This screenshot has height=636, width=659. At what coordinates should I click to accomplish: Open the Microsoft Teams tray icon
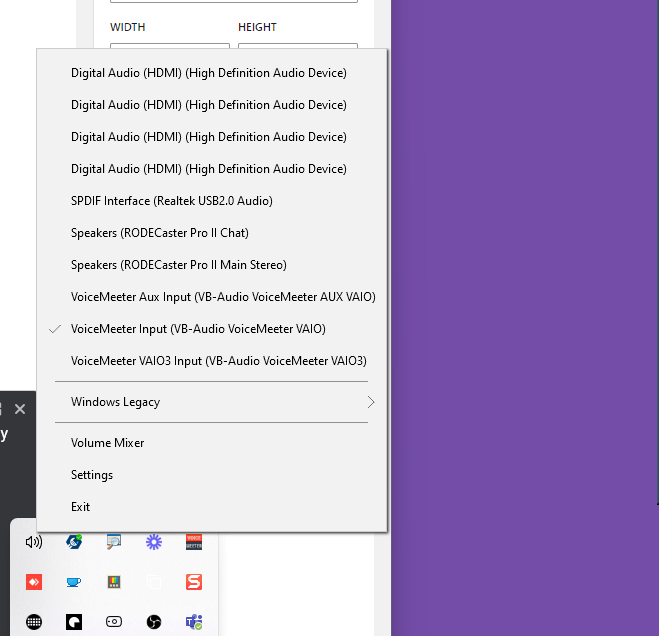(x=194, y=622)
